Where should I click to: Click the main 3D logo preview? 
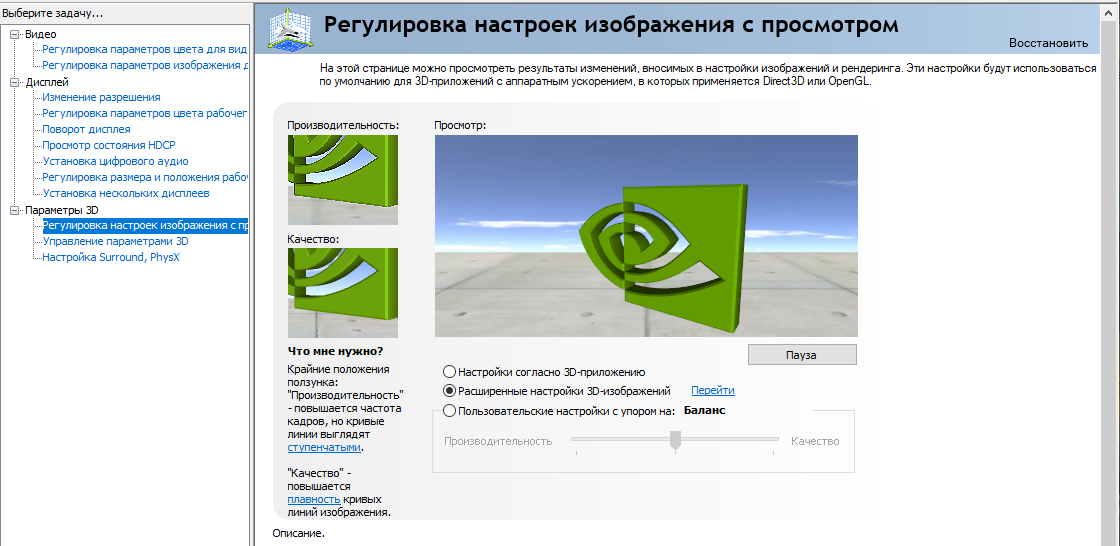point(646,236)
